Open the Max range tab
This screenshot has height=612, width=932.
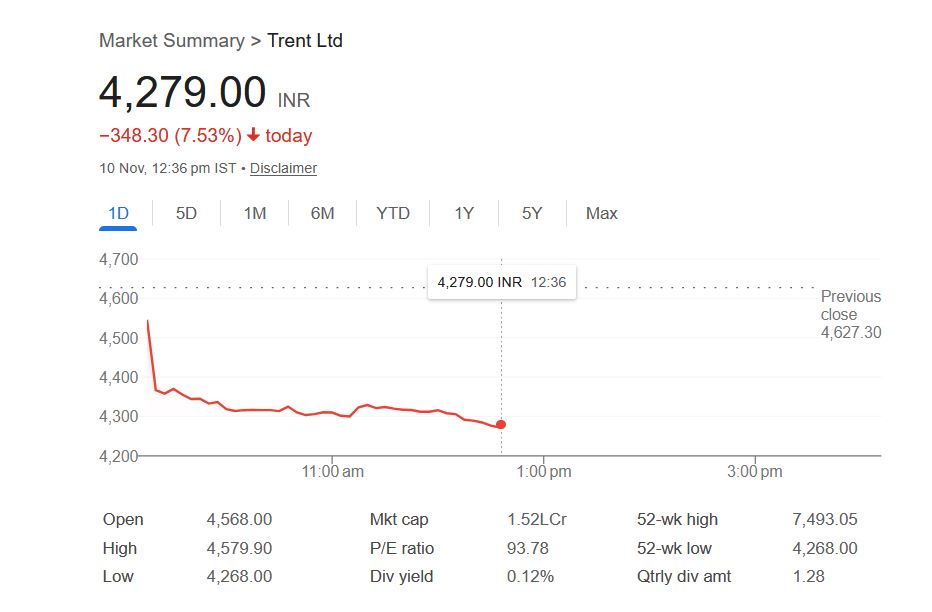click(602, 213)
